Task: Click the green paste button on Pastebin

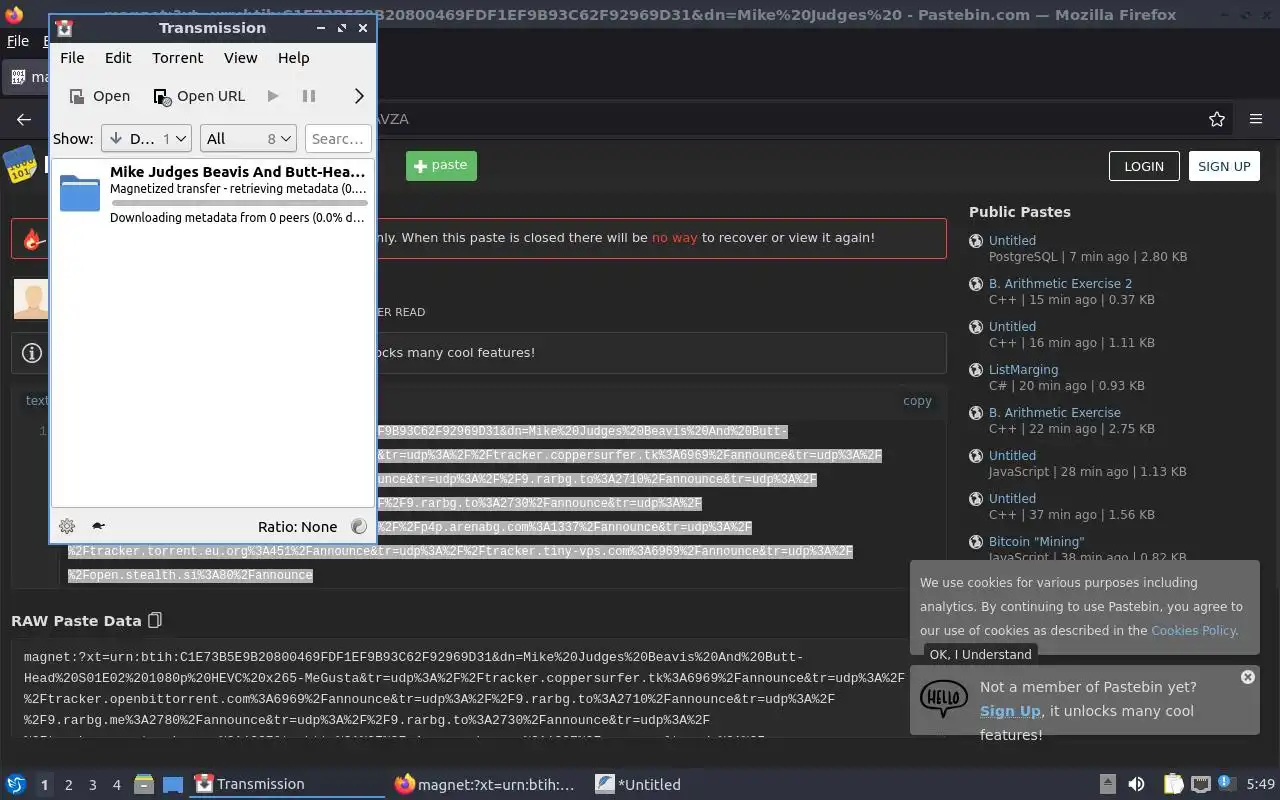Action: [441, 166]
